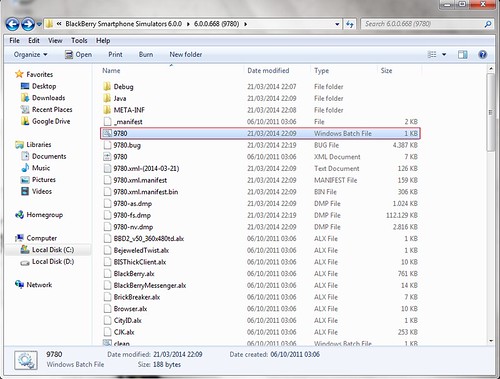Sort by the Type column header
The image size is (500, 379).
321,71
